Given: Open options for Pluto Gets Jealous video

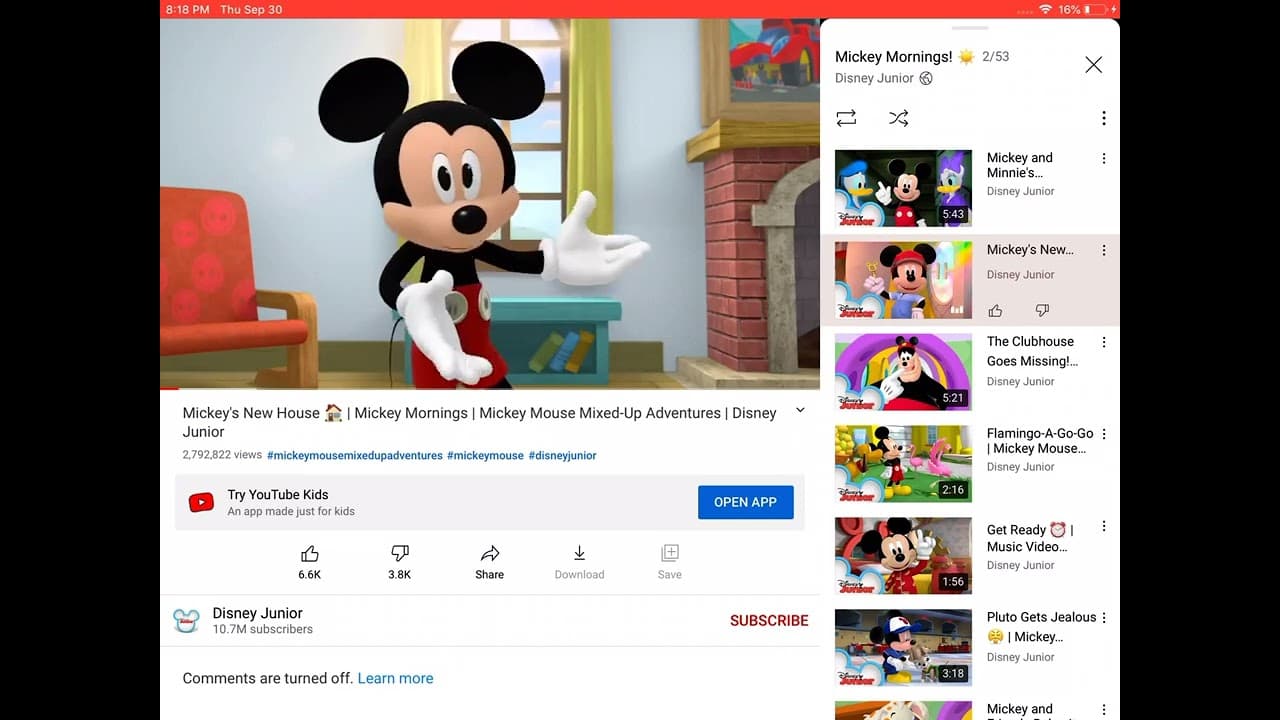Looking at the screenshot, I should [1104, 618].
